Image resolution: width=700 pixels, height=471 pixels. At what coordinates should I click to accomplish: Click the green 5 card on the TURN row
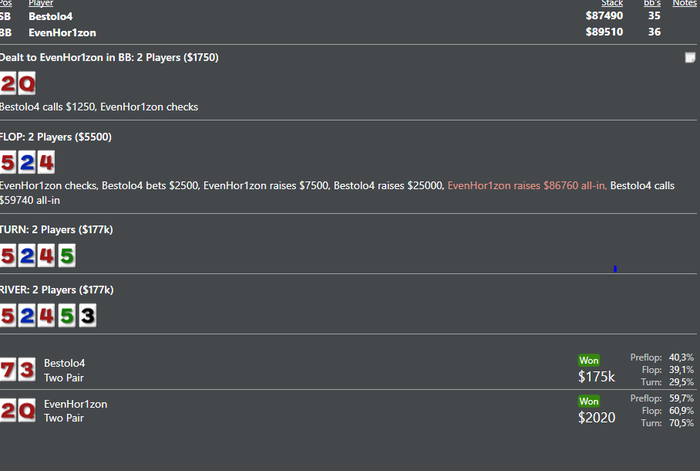[x=66, y=255]
